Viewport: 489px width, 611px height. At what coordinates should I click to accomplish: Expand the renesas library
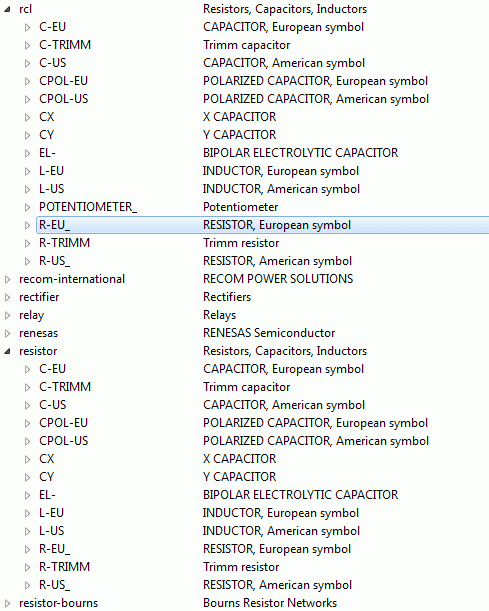pyautogui.click(x=7, y=334)
